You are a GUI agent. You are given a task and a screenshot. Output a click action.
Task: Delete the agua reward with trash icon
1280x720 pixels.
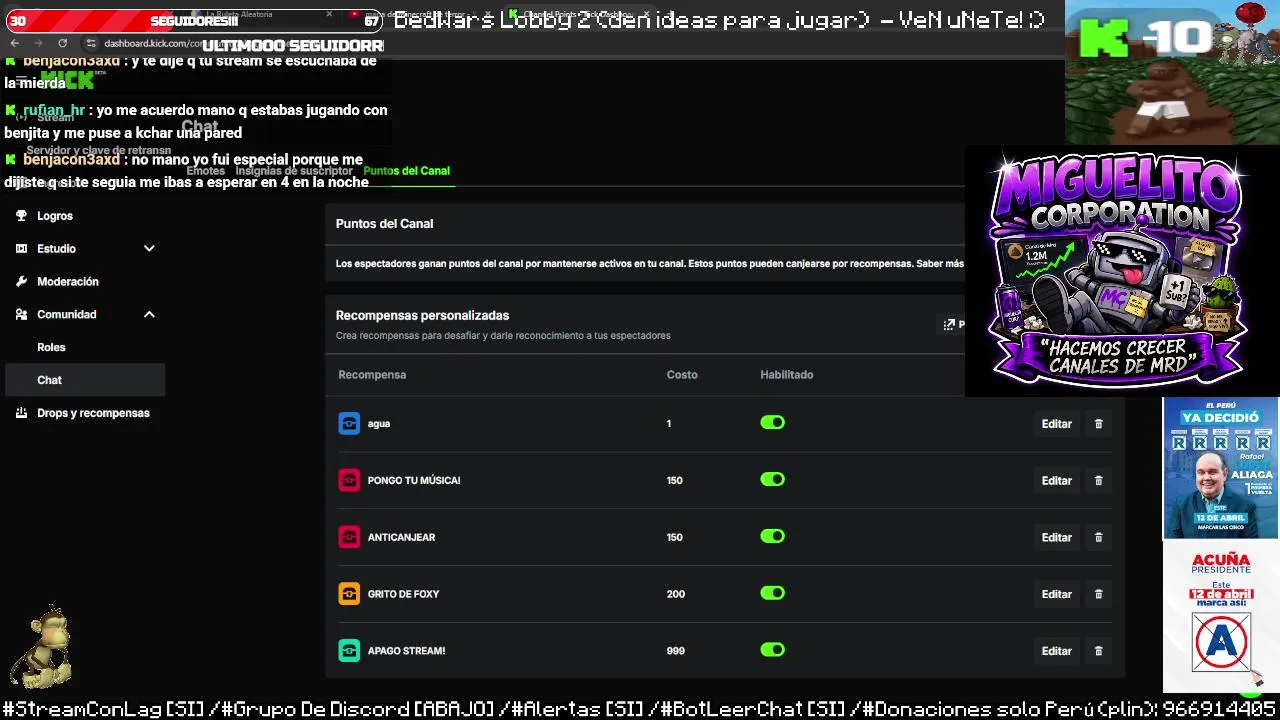[x=1098, y=424]
